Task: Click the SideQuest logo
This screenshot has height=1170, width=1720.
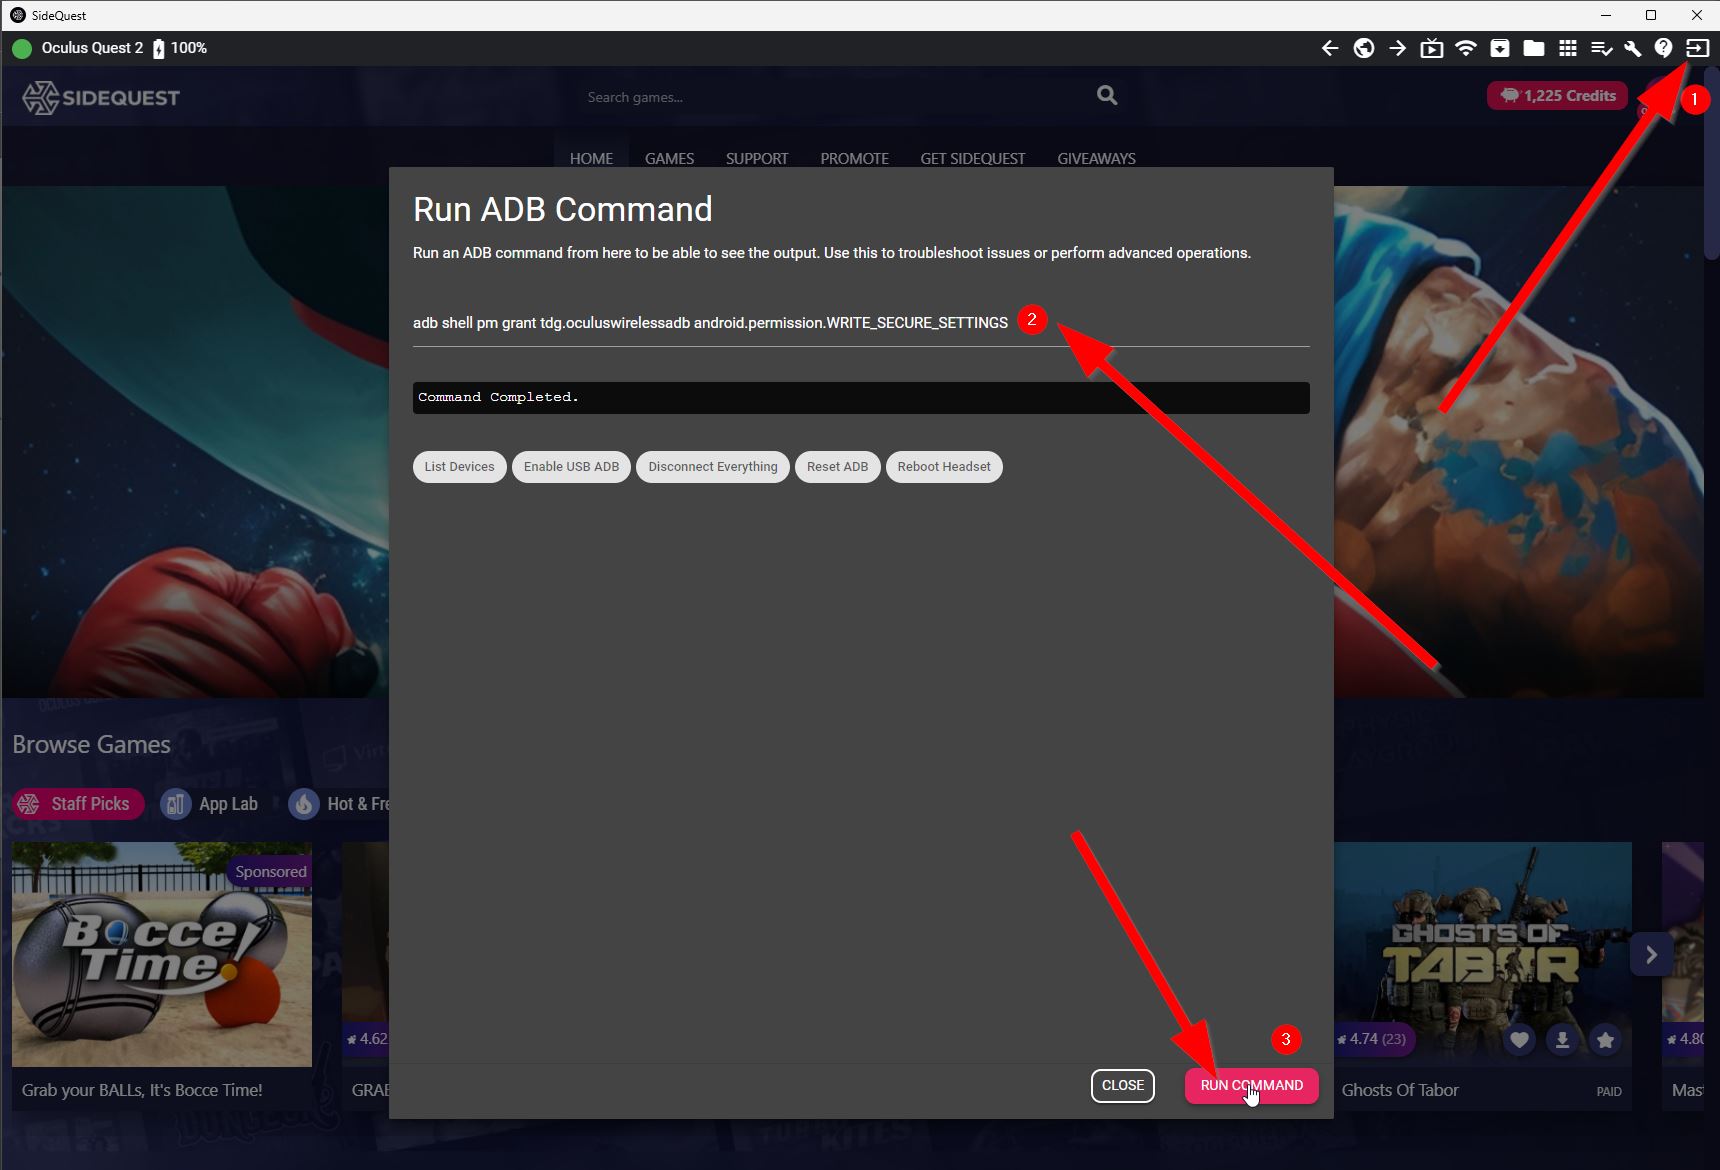Action: coord(101,97)
